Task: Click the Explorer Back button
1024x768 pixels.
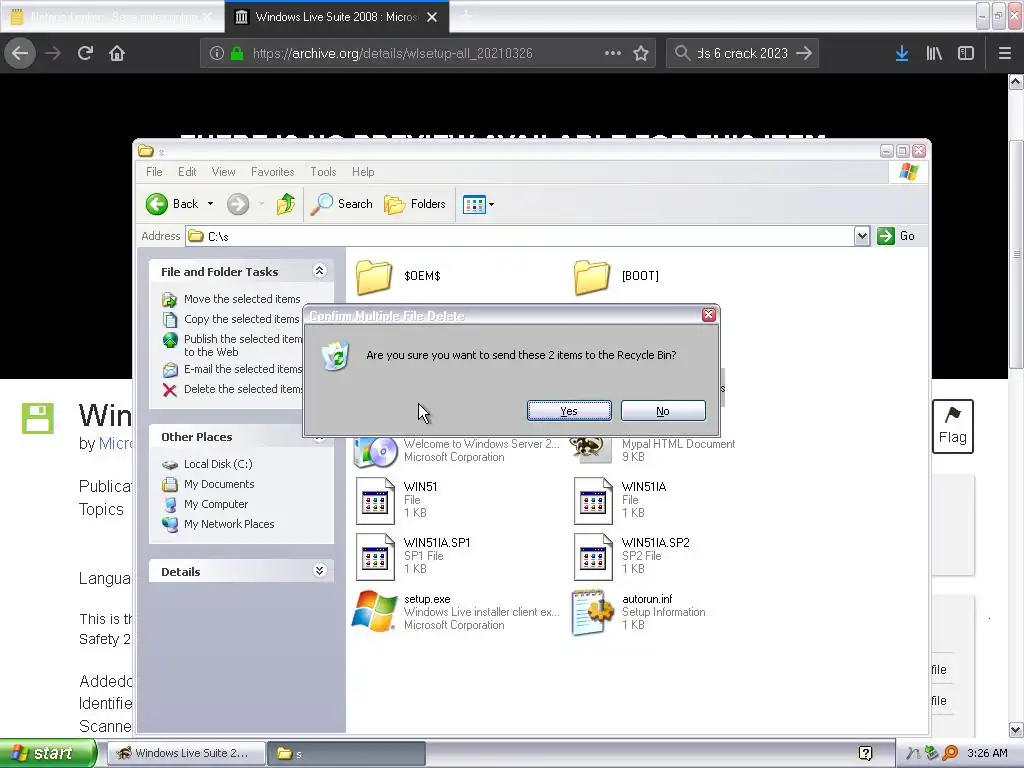Action: tap(172, 204)
